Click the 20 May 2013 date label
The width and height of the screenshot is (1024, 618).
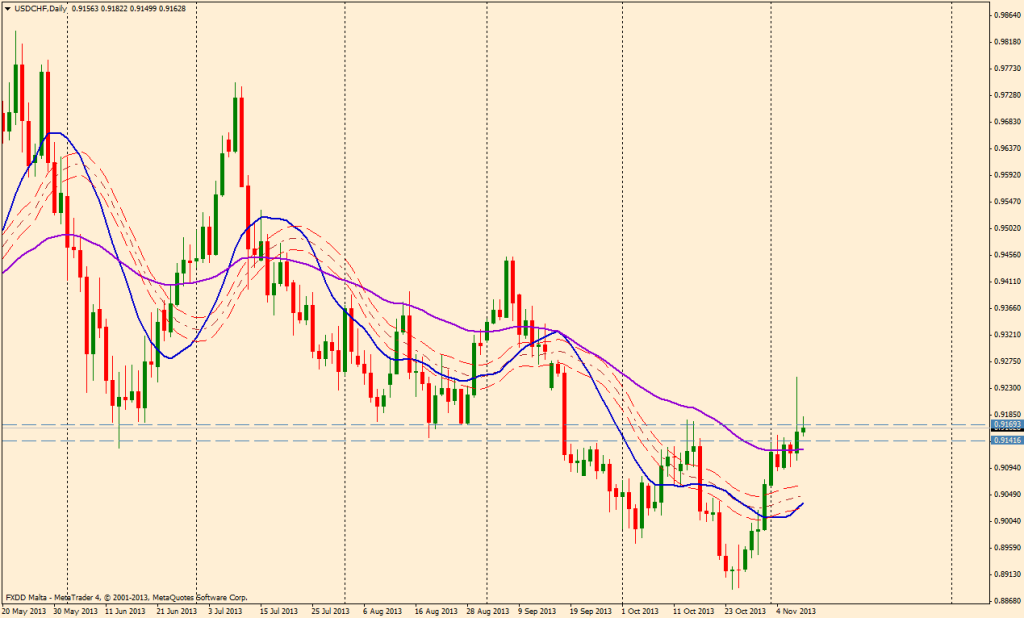(x=23, y=611)
